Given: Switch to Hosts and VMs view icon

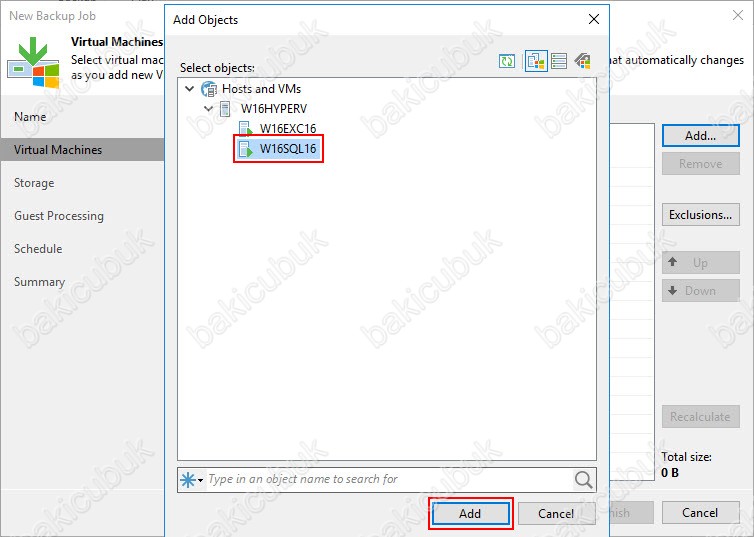Looking at the screenshot, I should click(x=536, y=61).
